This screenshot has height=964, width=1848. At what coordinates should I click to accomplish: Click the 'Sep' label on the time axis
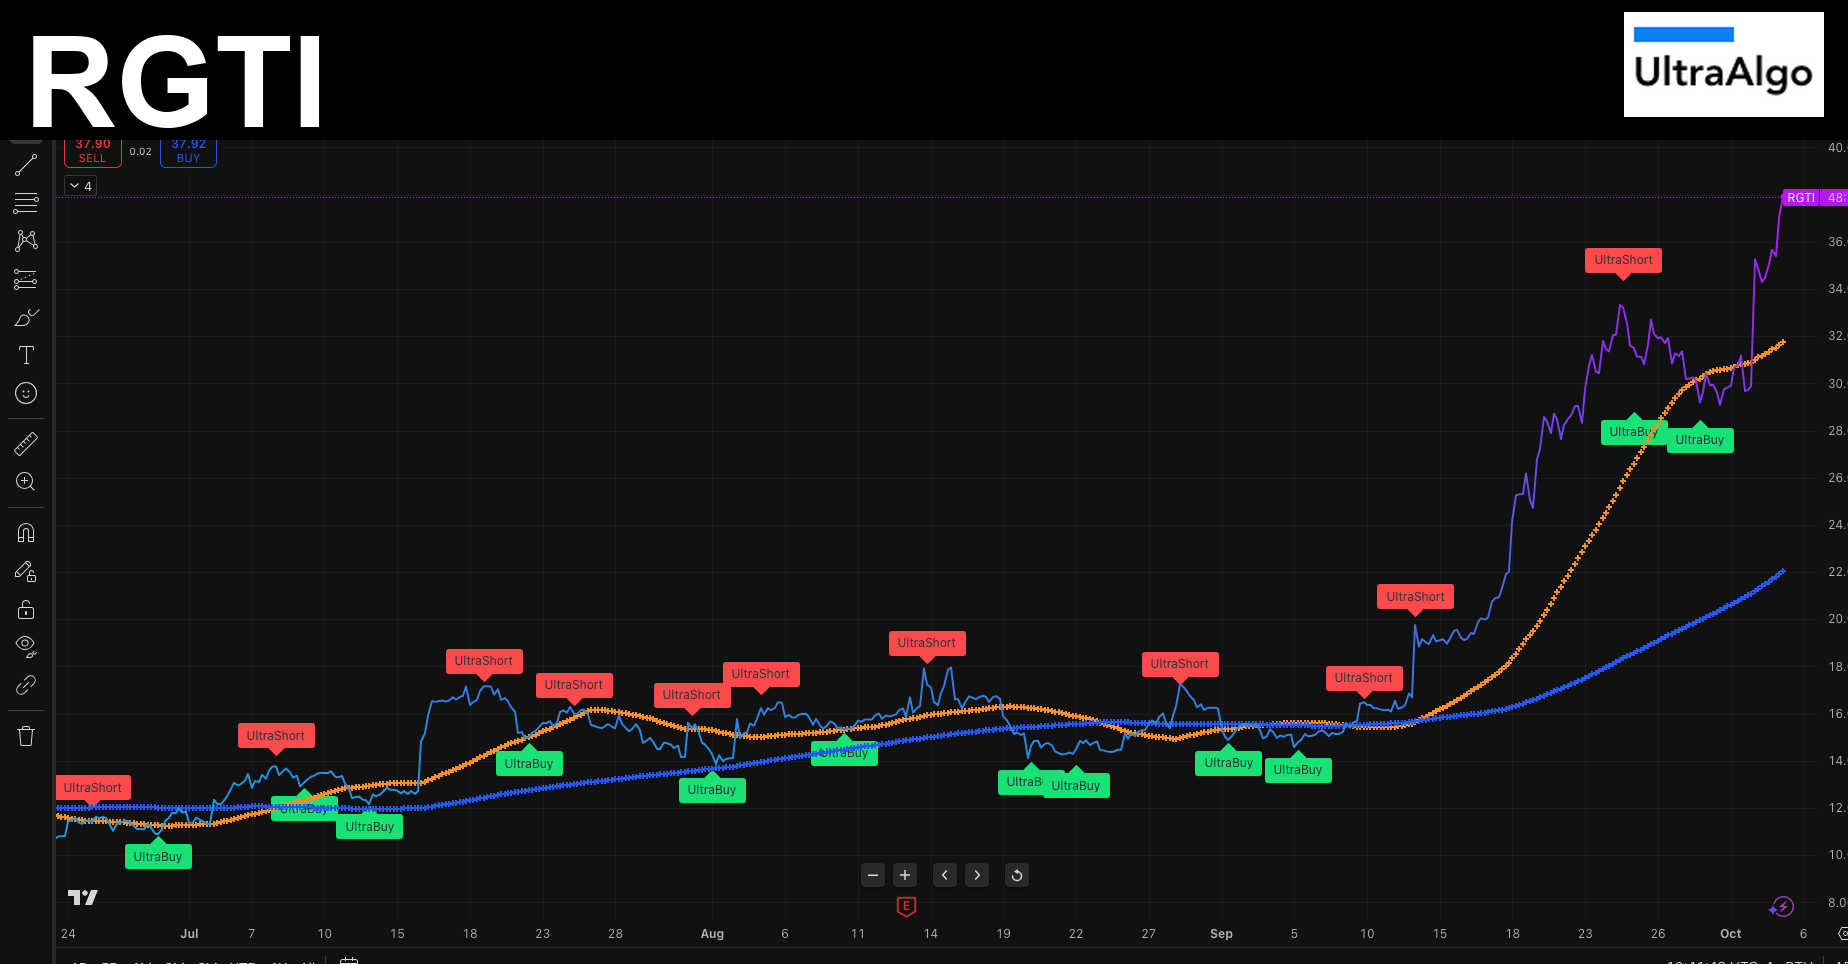pyautogui.click(x=1221, y=933)
